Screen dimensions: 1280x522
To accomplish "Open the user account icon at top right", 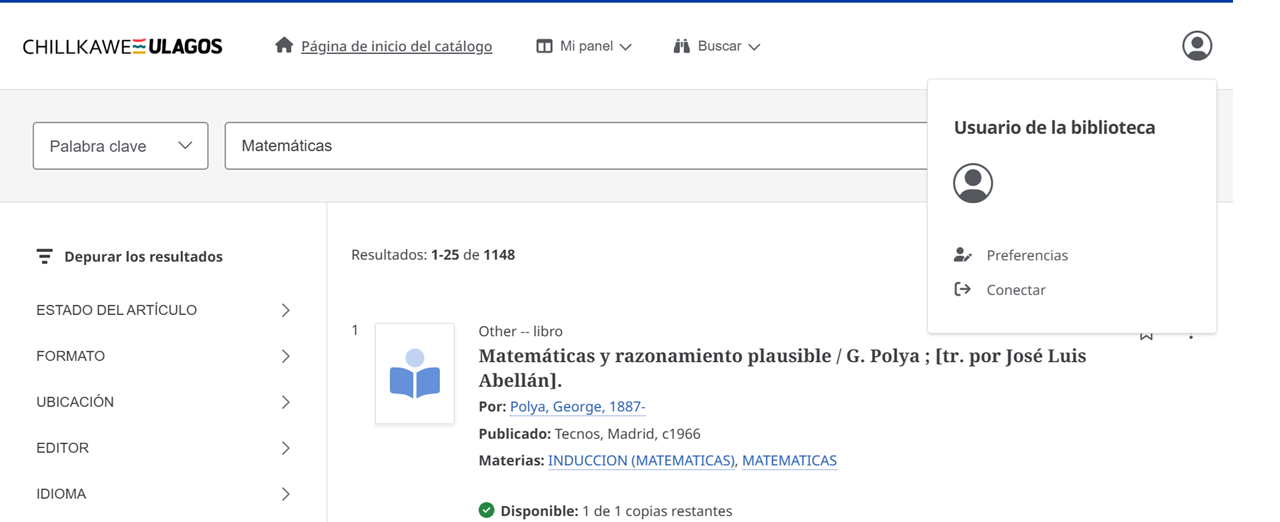I will (x=1196, y=46).
